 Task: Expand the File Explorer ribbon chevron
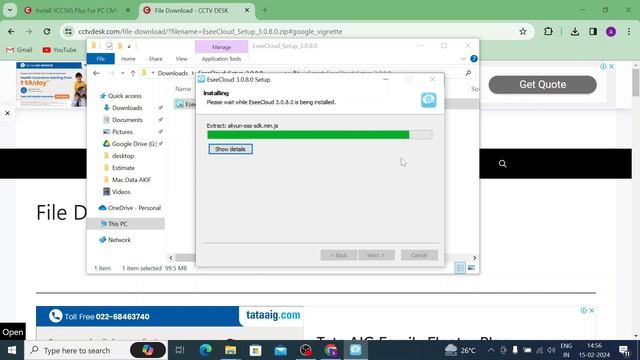click(463, 59)
